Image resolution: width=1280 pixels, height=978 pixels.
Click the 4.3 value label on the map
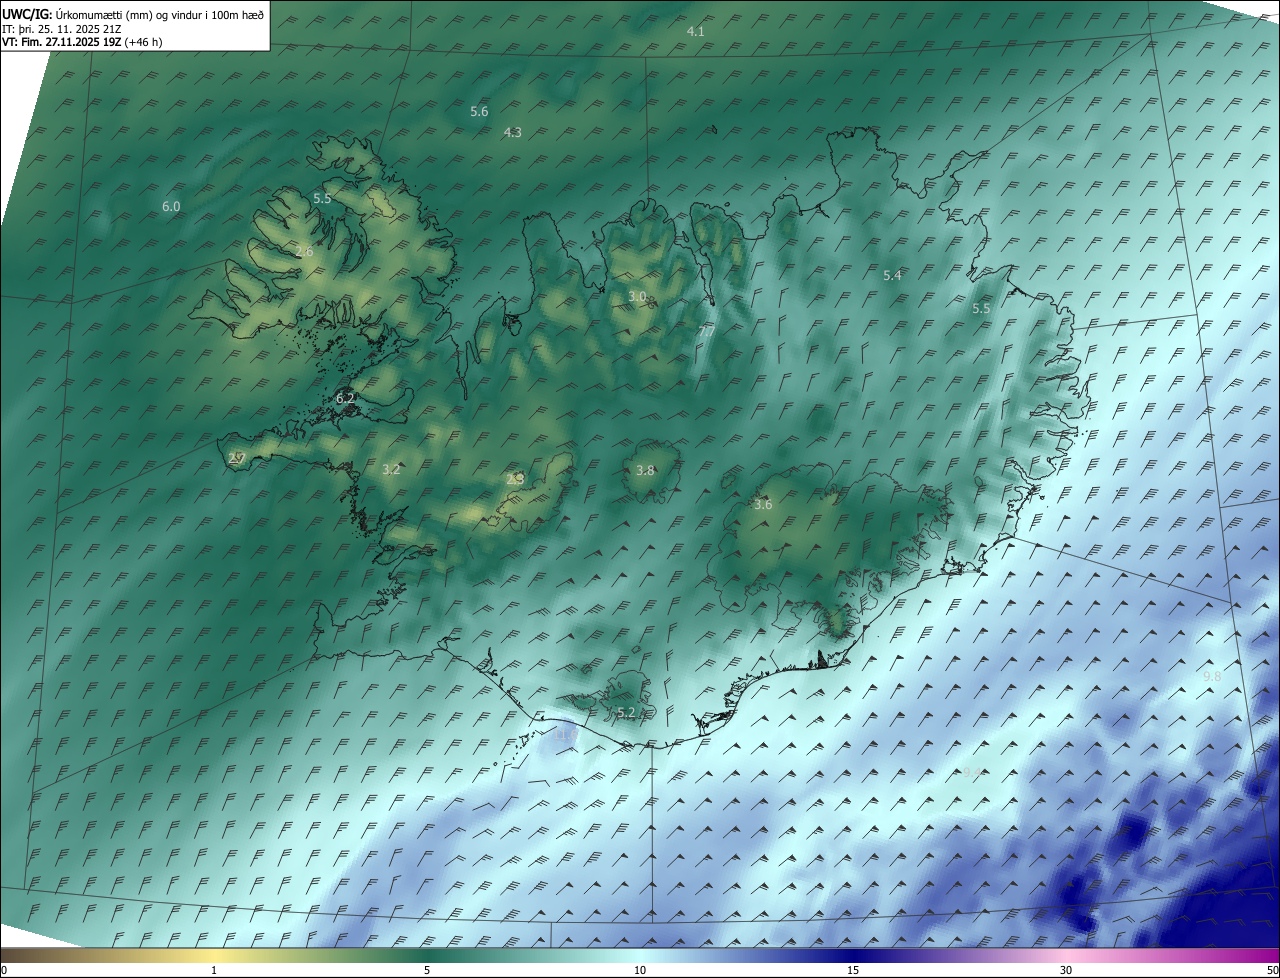(x=513, y=132)
